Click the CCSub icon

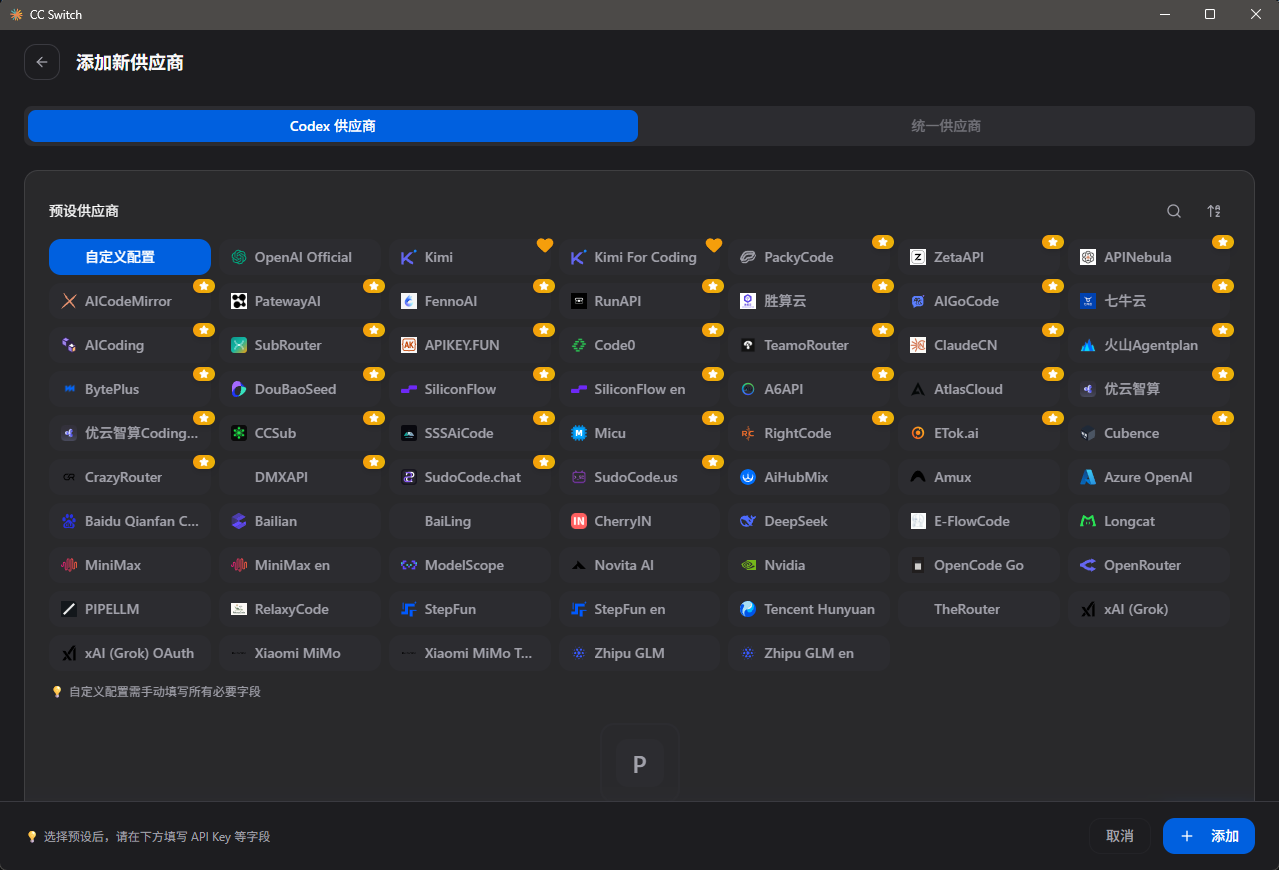pos(239,433)
